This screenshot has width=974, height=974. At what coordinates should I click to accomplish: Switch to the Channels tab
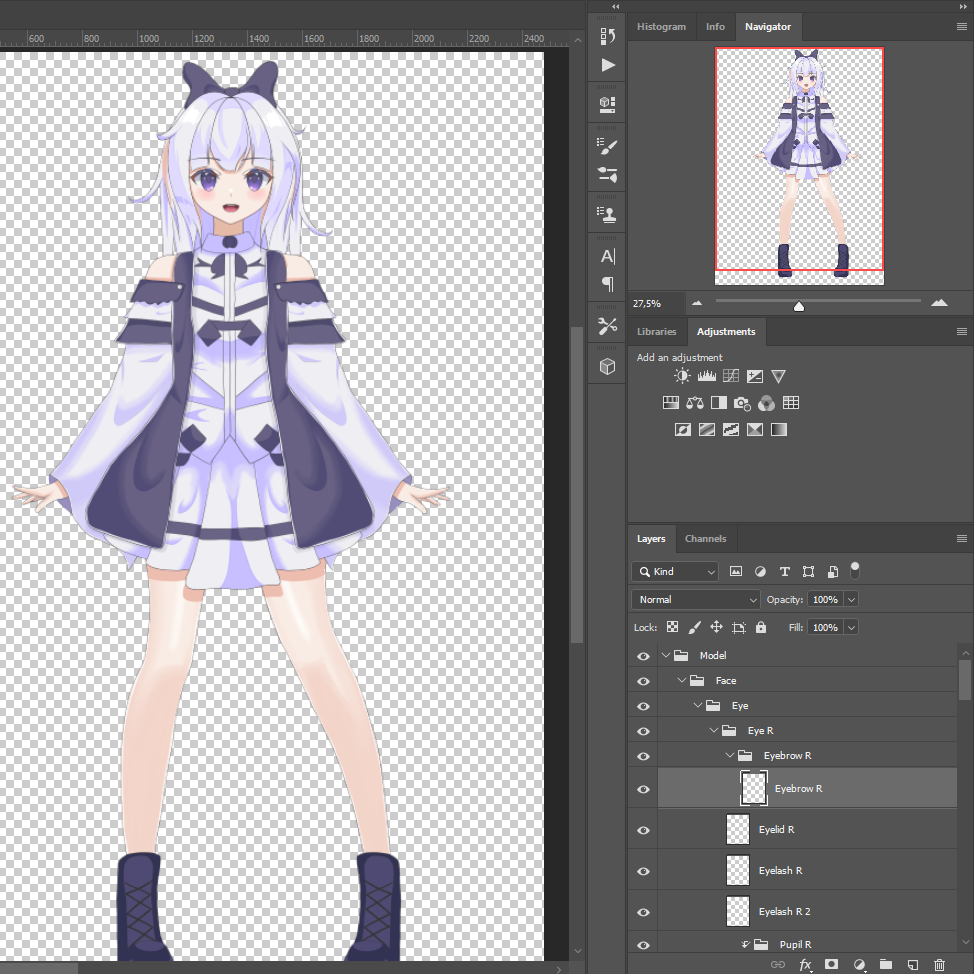click(705, 539)
